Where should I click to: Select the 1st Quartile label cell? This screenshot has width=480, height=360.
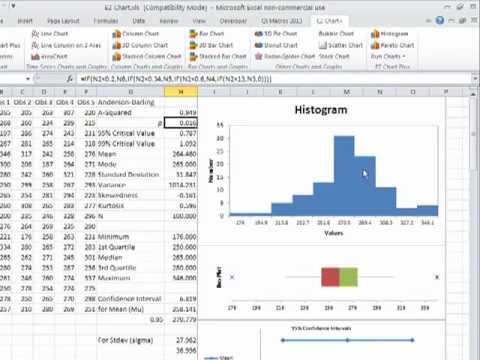[131, 247]
